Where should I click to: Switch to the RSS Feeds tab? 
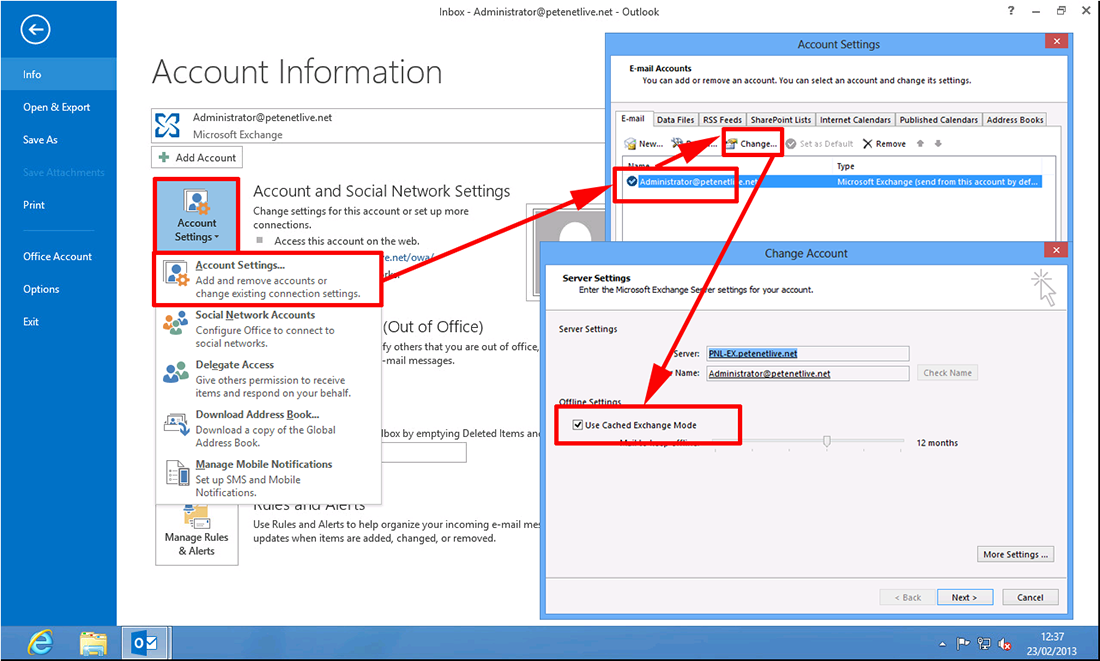click(722, 120)
